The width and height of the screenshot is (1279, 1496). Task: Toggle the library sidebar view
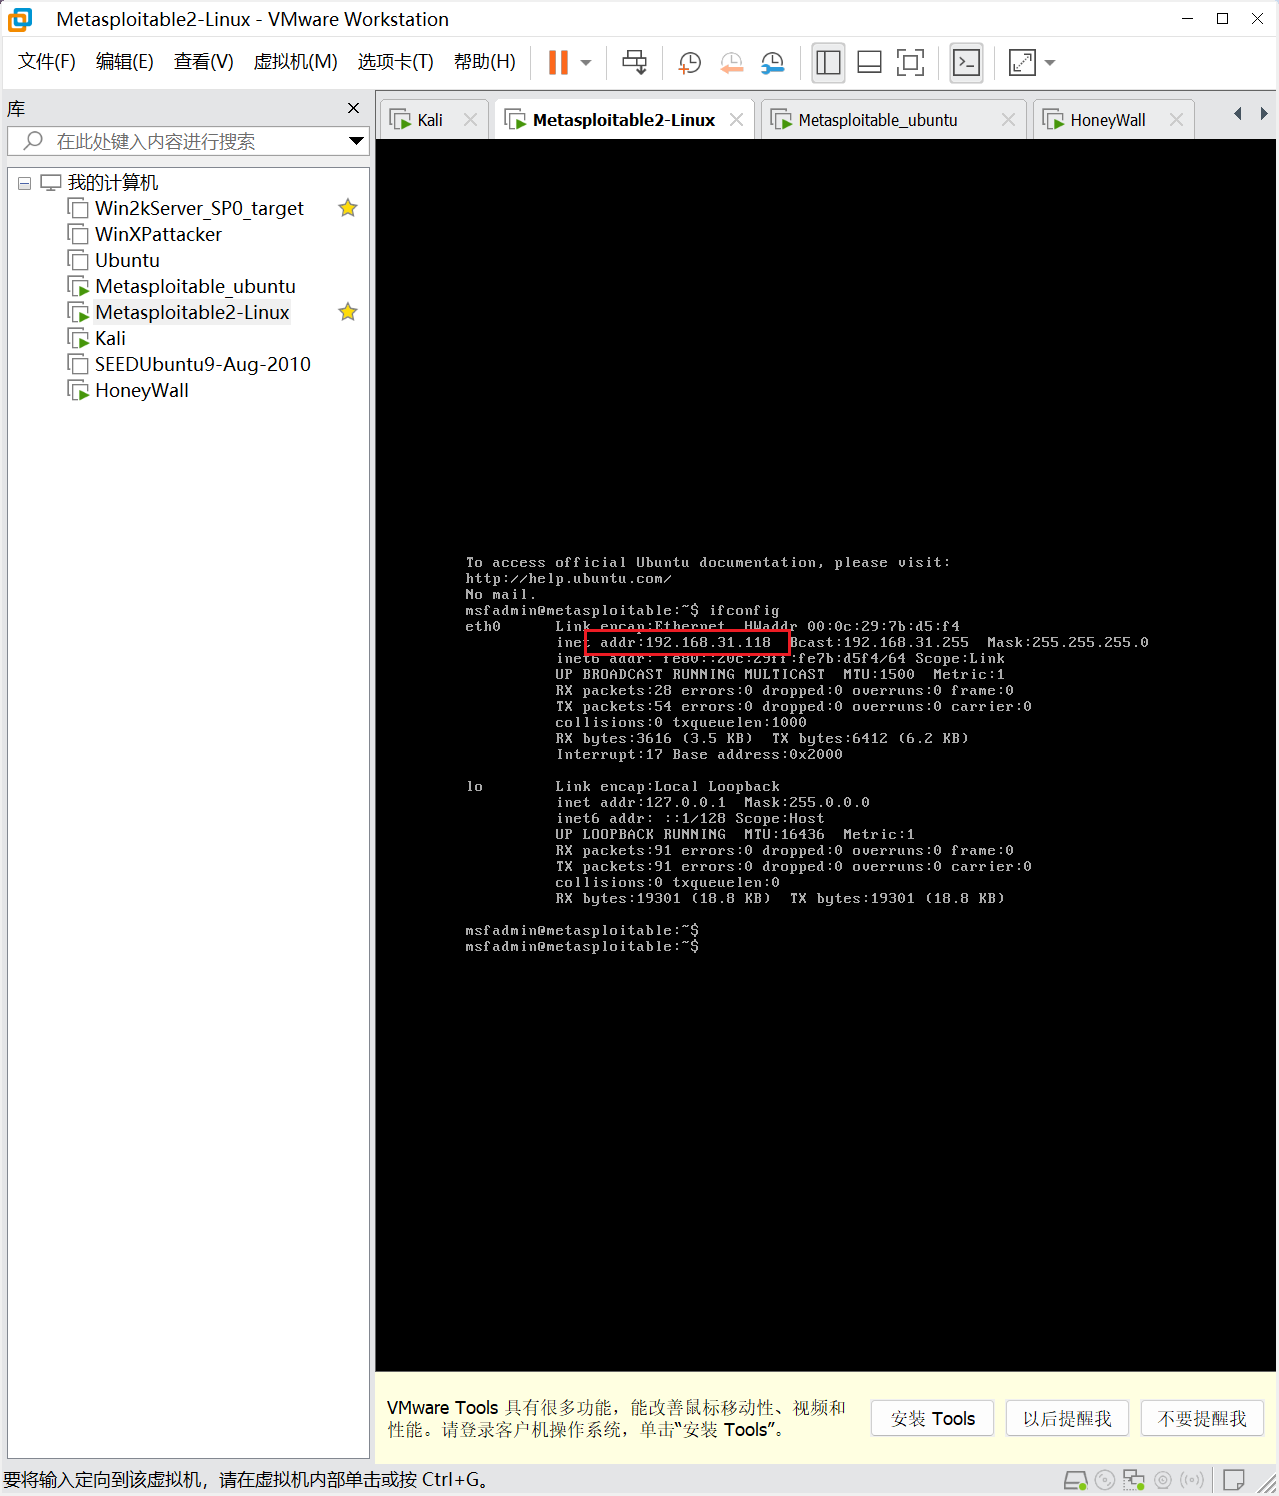click(828, 62)
